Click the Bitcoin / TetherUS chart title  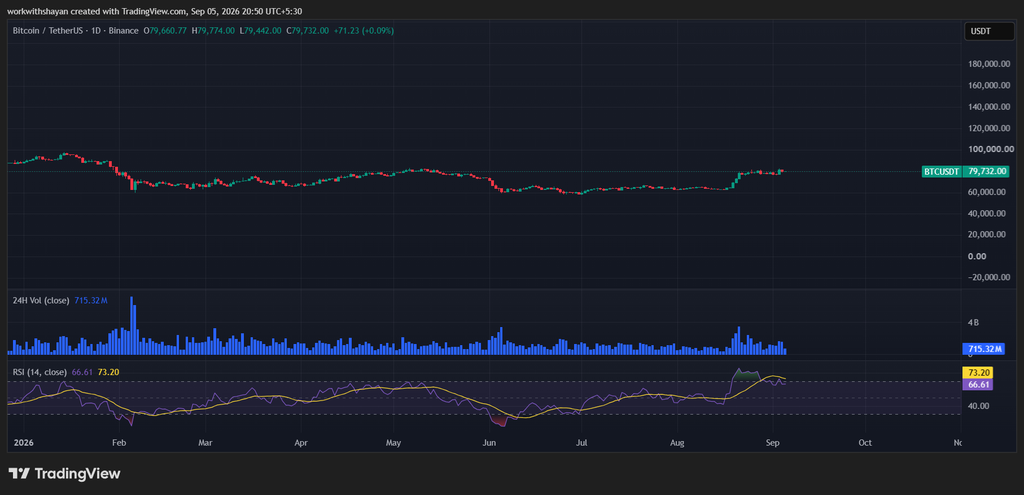click(x=76, y=31)
